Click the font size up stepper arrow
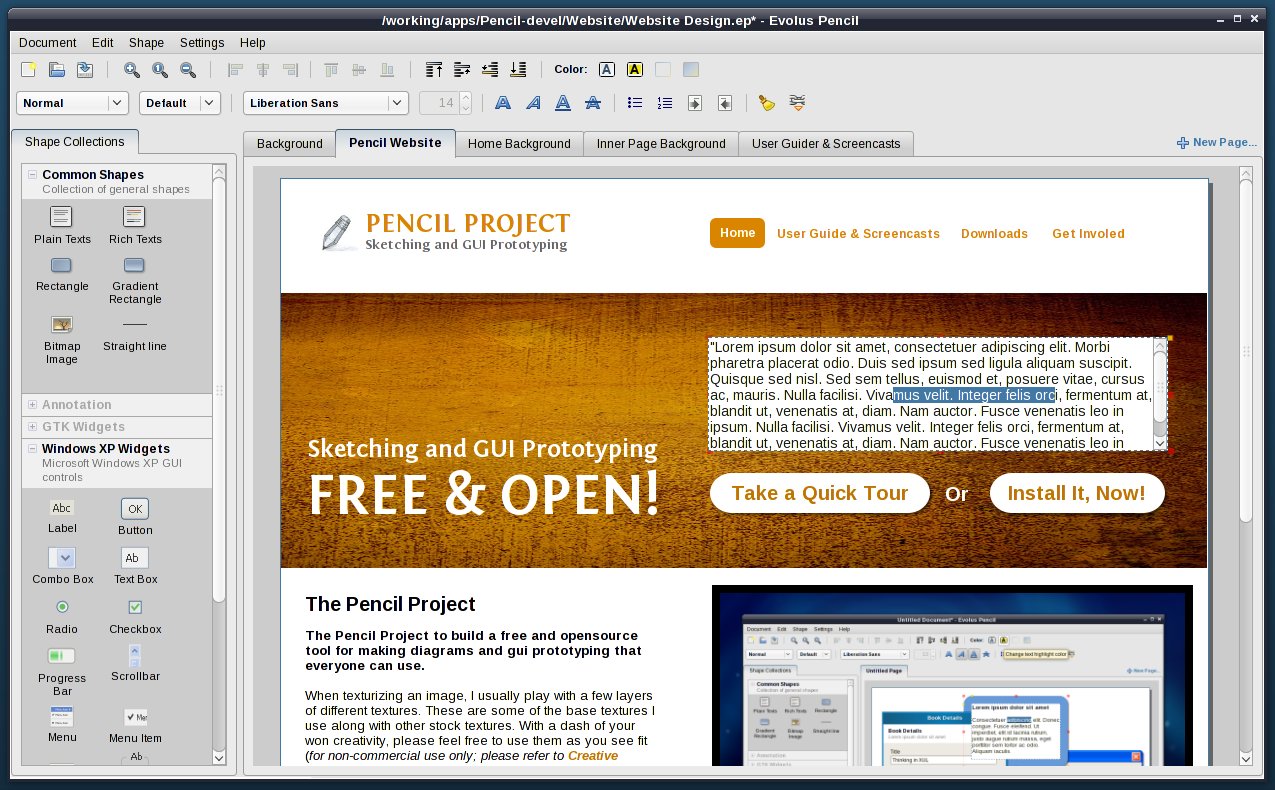The height and width of the screenshot is (790, 1275). [x=465, y=98]
